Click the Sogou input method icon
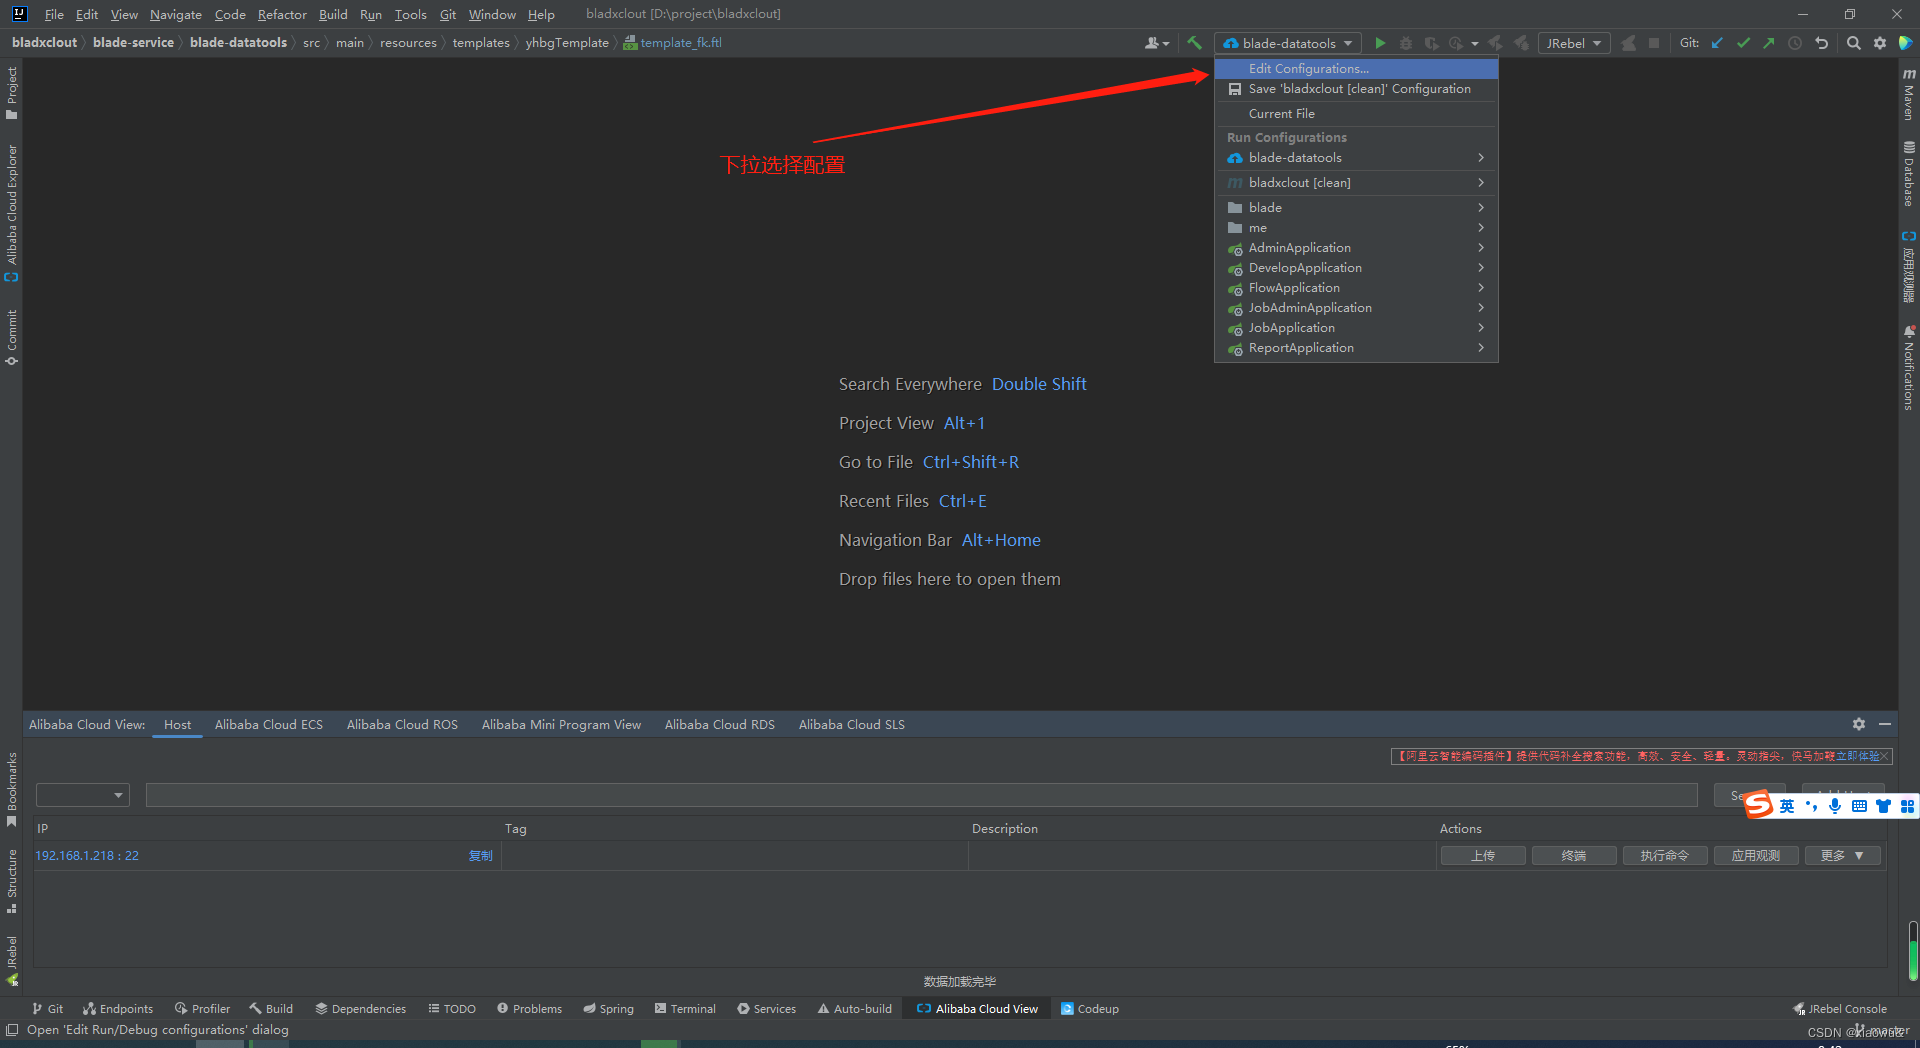 point(1759,804)
